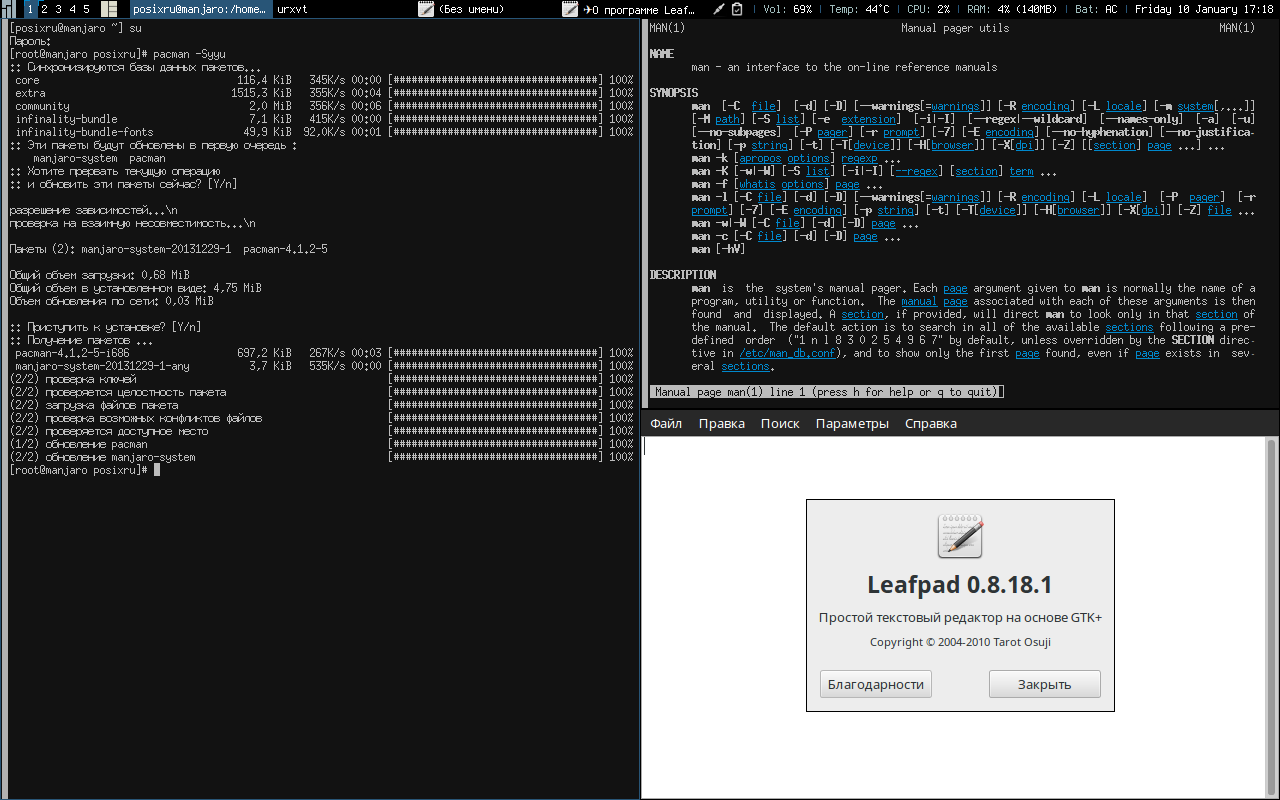Focus the urxvt task in top bar
1280x800 pixels.
tap(343, 9)
